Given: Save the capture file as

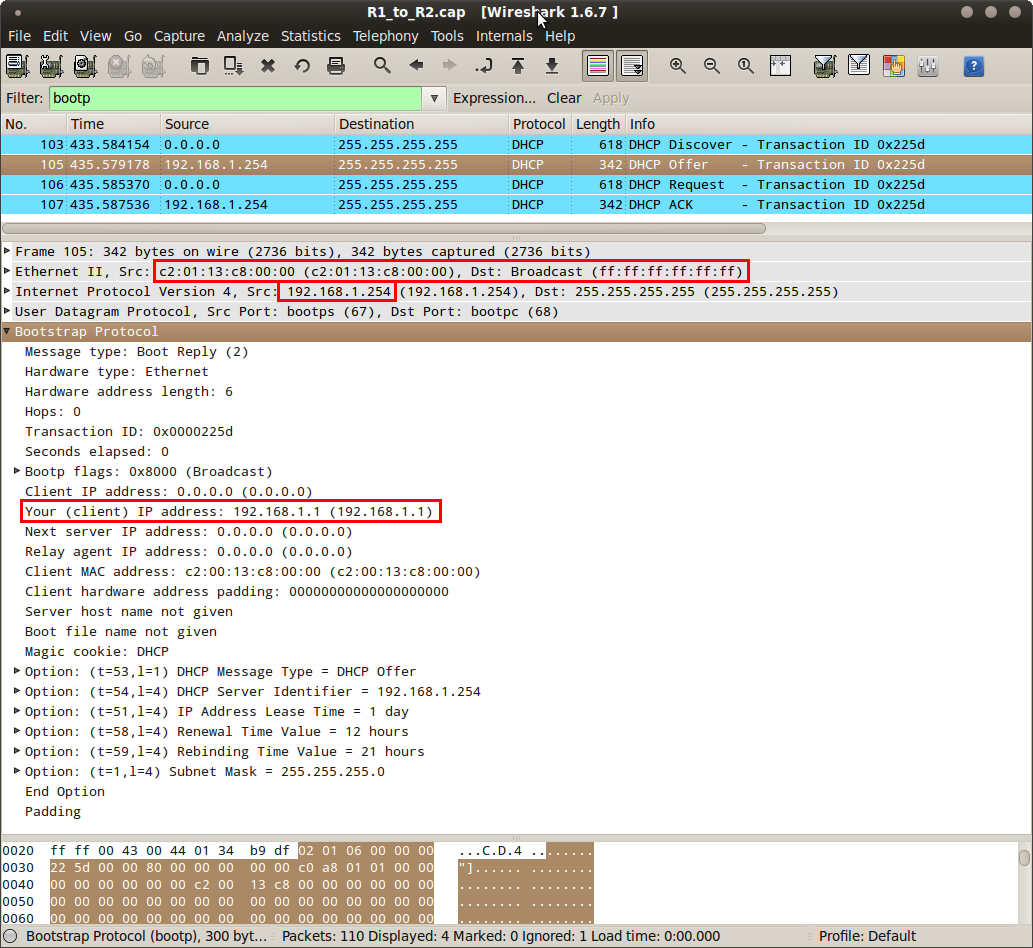Looking at the screenshot, I should [x=234, y=66].
